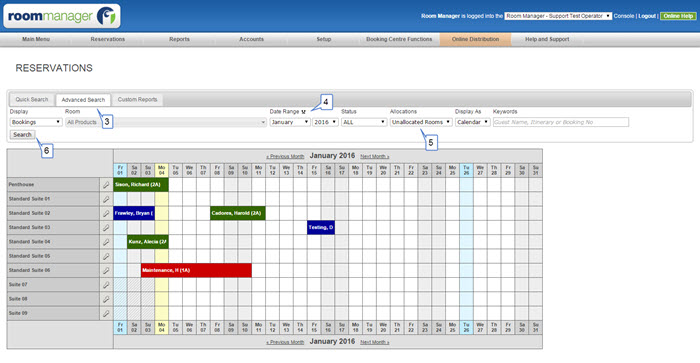Open the red Maintenance, H (1A) booking
This screenshot has width=700, height=363.
click(196, 270)
